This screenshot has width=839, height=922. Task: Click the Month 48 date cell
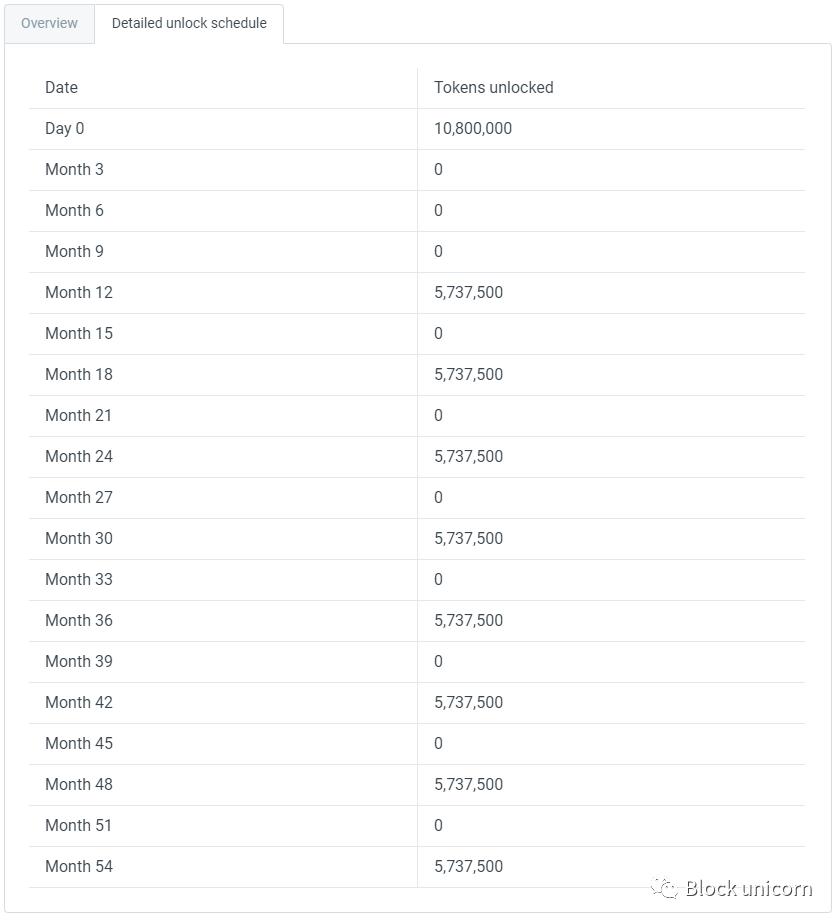pos(79,784)
